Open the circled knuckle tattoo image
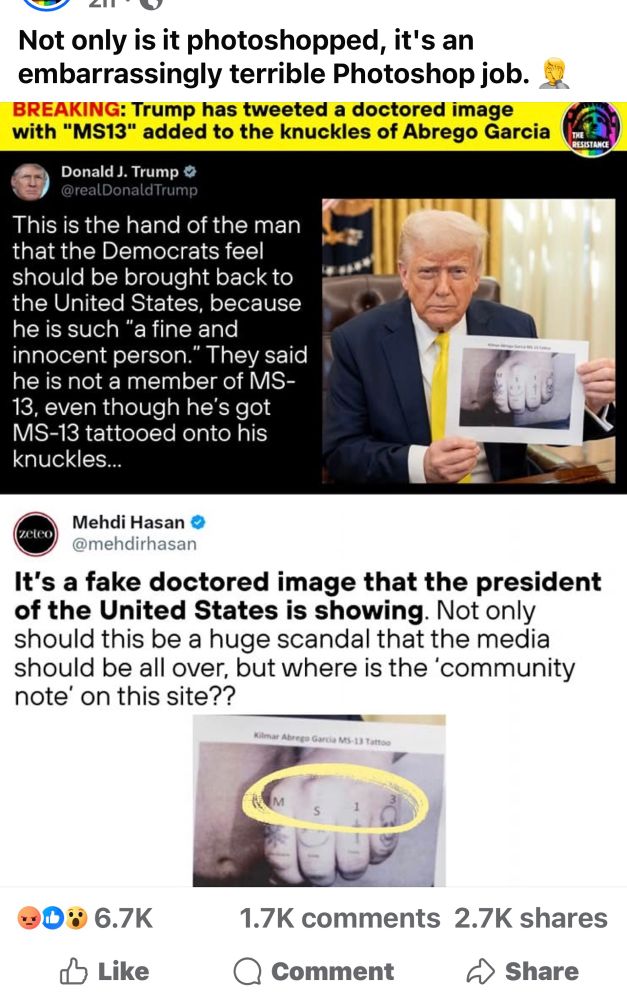Viewport: 627px width, 1000px height. pos(319,801)
